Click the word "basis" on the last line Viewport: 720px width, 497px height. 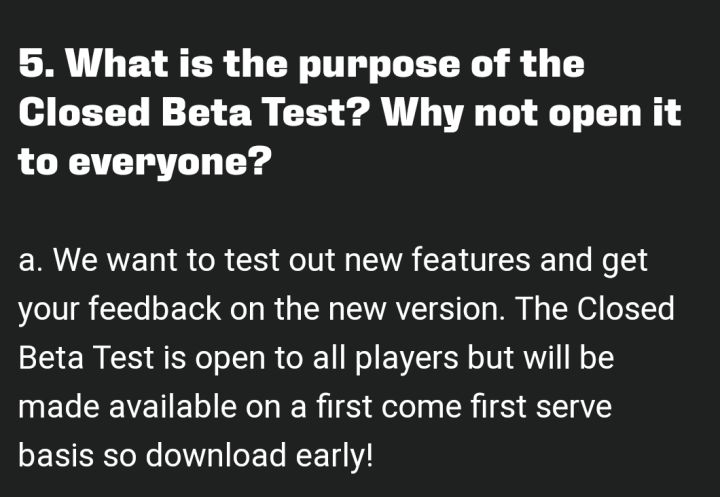[53, 455]
